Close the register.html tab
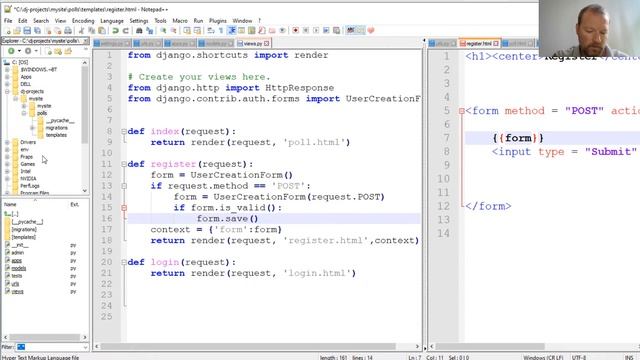The height and width of the screenshot is (360, 640). tap(496, 43)
